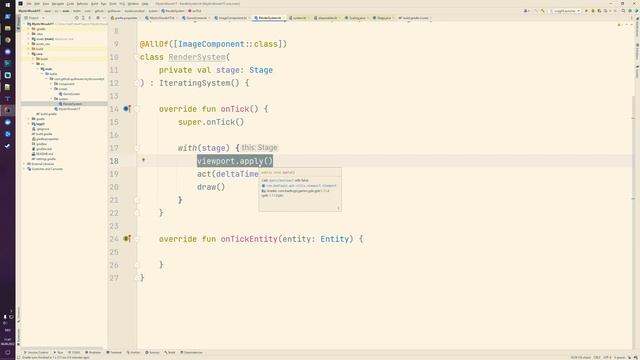
Task: Open the Refactor menu
Action: click(82, 4)
